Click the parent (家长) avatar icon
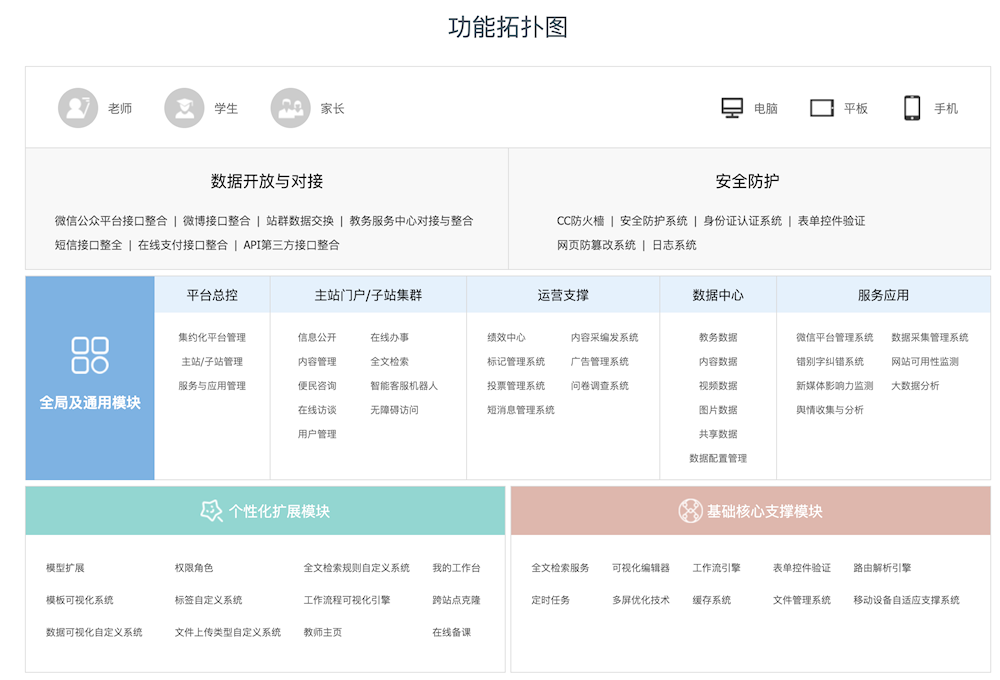The image size is (1000, 680). (x=291, y=108)
